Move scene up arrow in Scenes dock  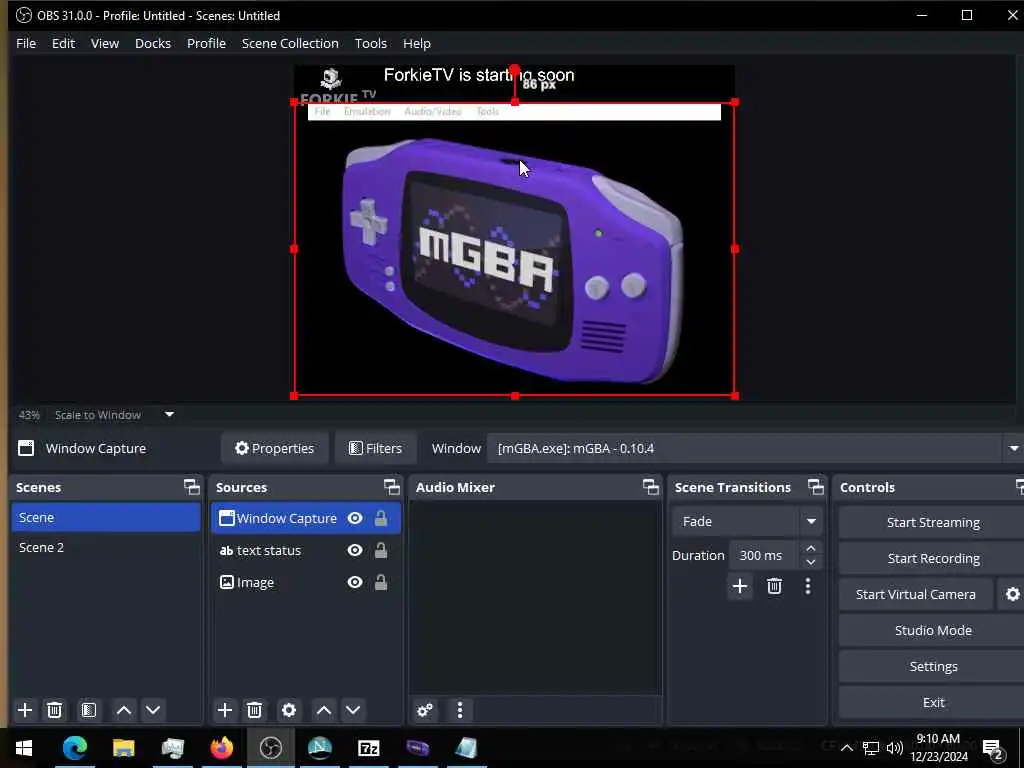pyautogui.click(x=123, y=710)
